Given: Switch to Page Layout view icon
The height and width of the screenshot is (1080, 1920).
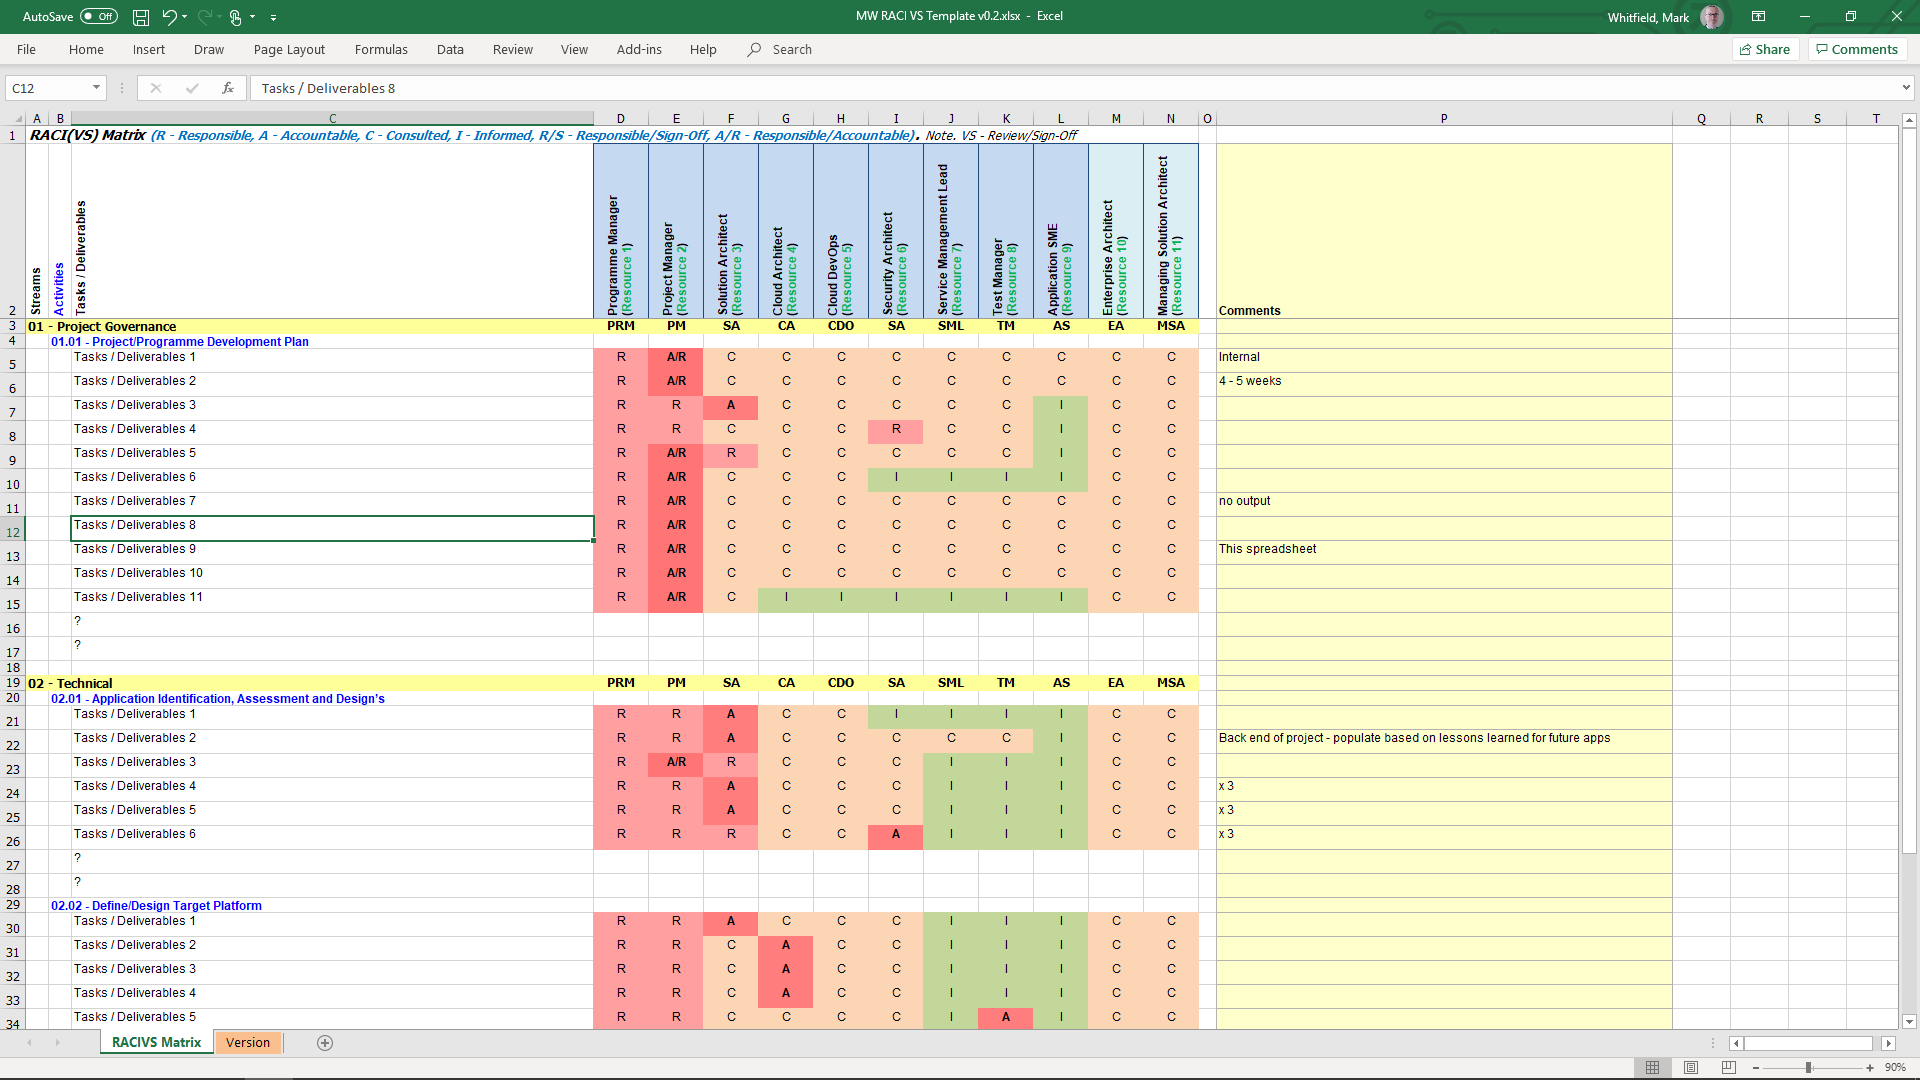Looking at the screenshot, I should [1691, 1067].
